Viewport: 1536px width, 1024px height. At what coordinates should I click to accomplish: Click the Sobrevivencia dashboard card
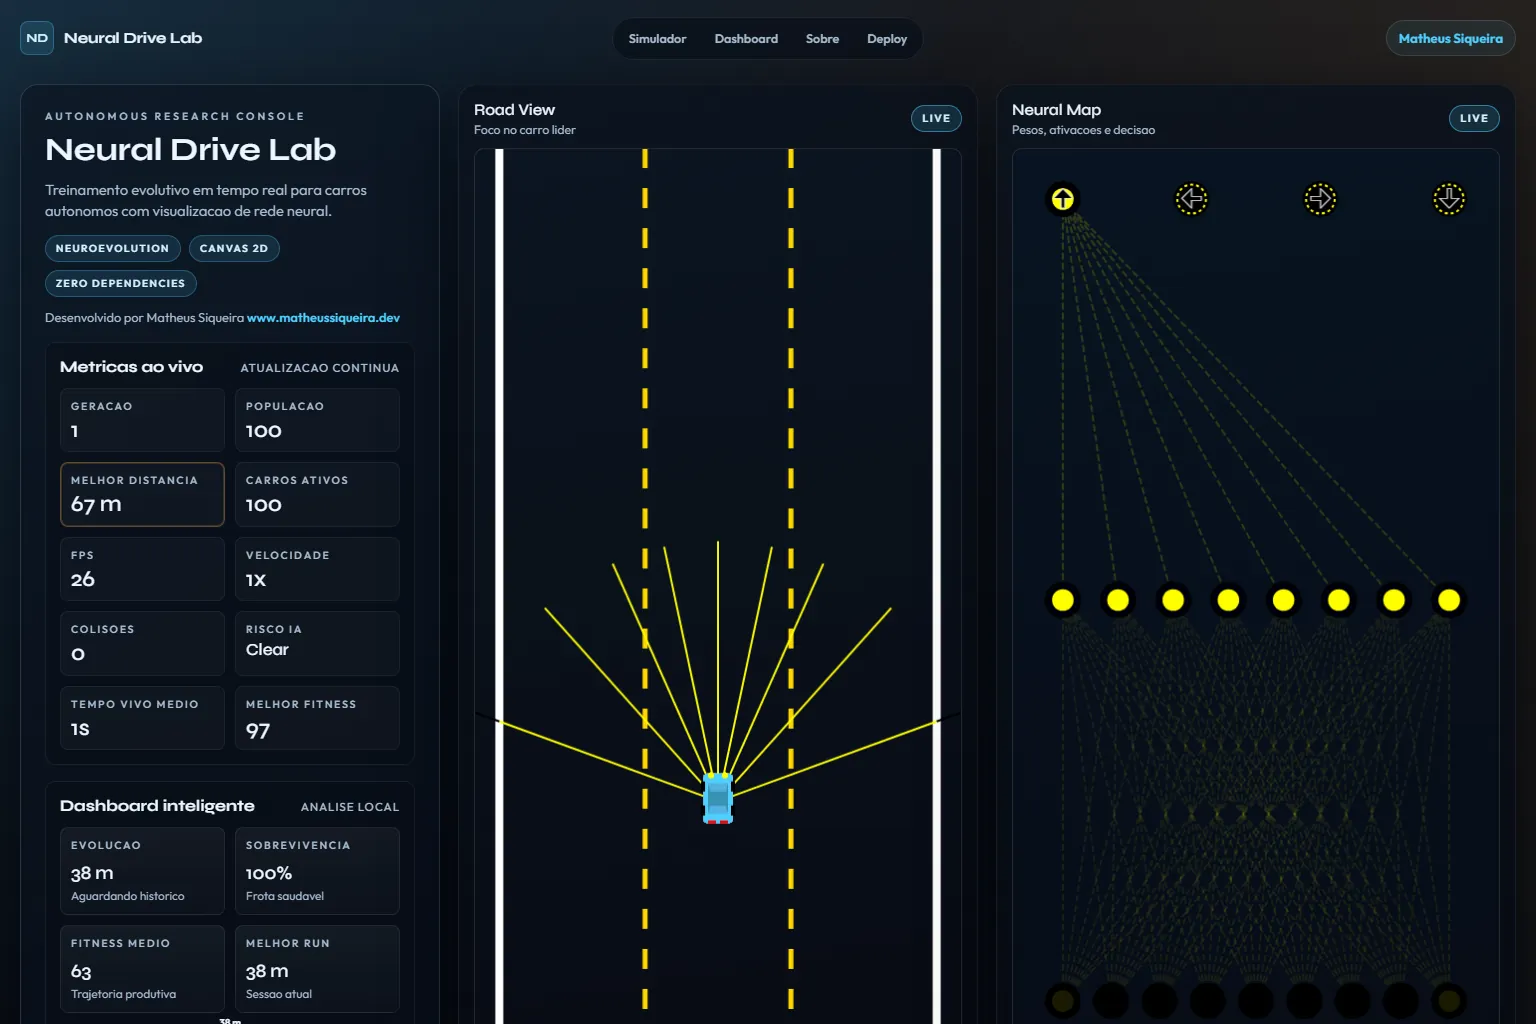317,871
